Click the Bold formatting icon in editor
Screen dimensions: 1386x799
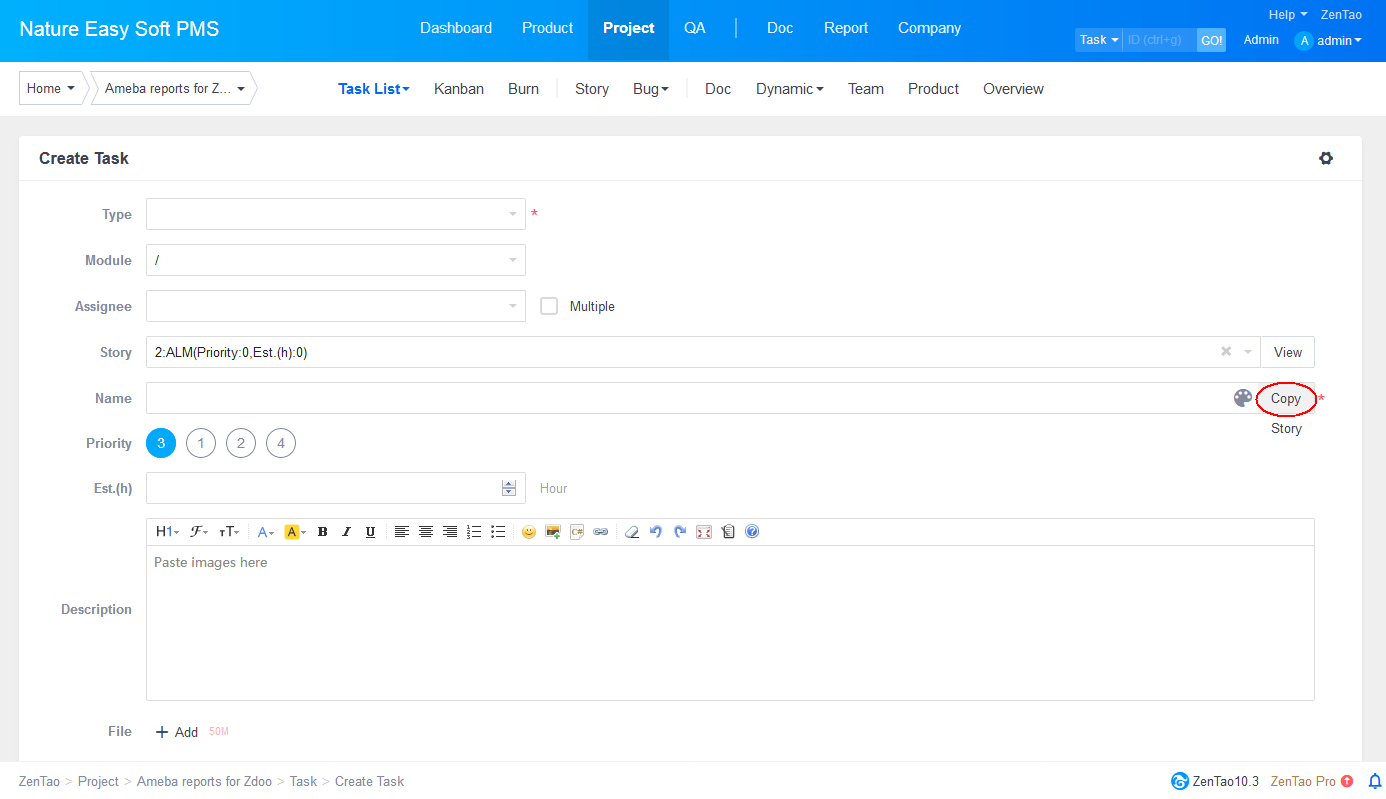click(322, 532)
